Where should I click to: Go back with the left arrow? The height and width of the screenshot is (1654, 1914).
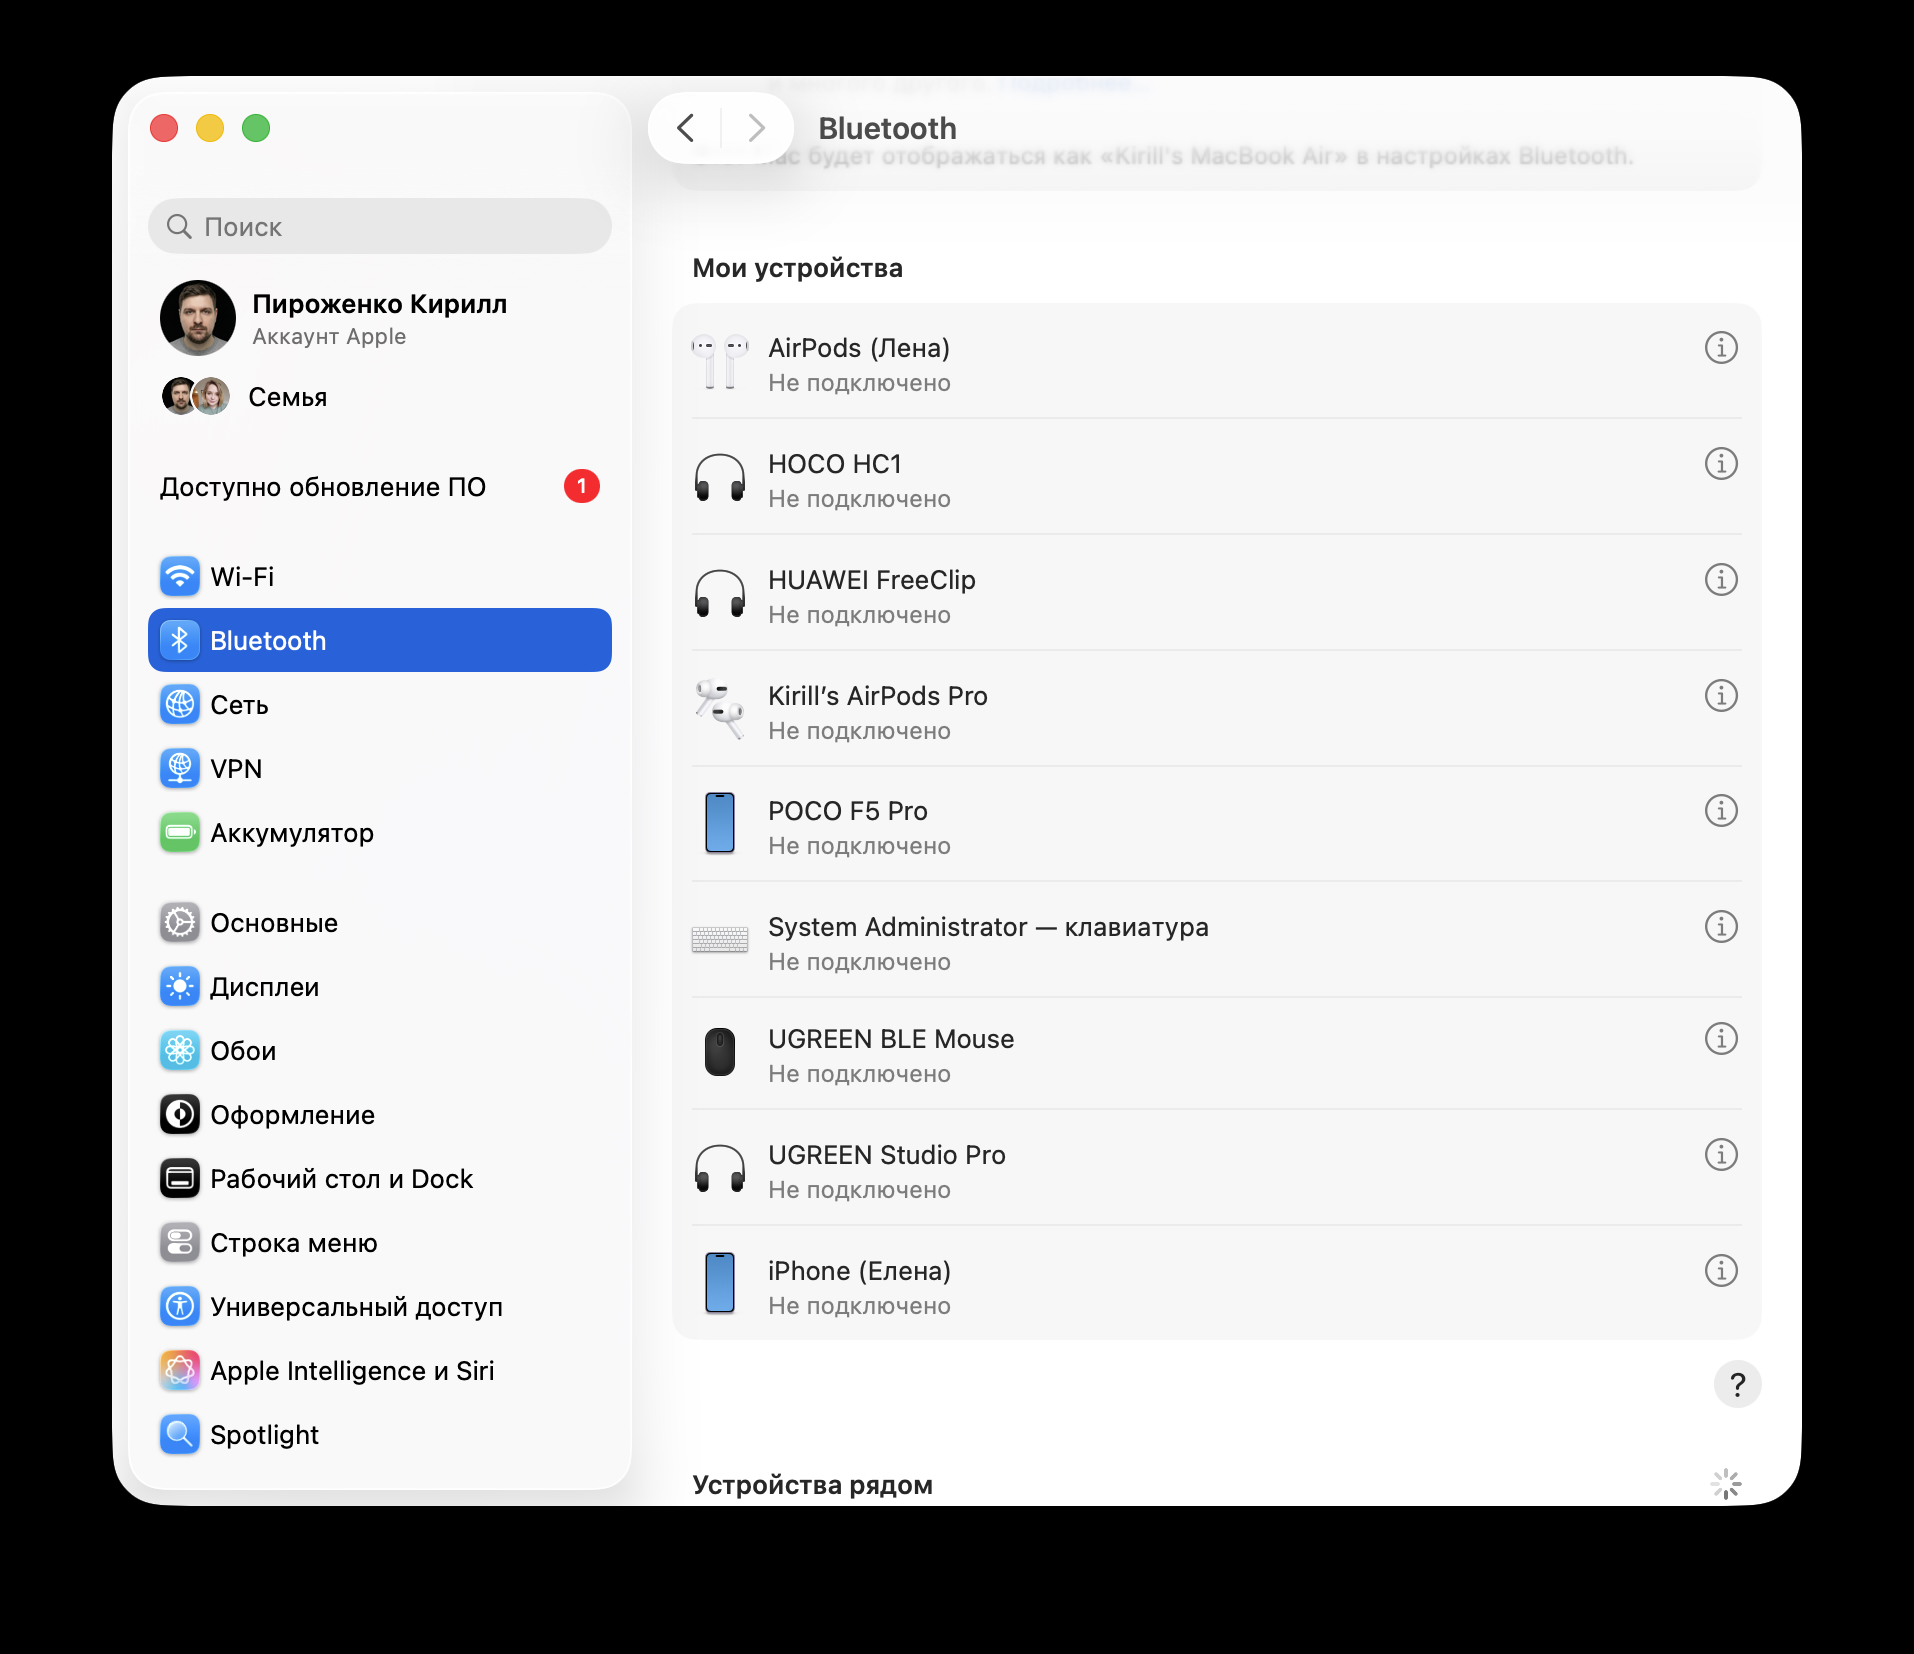coord(686,128)
